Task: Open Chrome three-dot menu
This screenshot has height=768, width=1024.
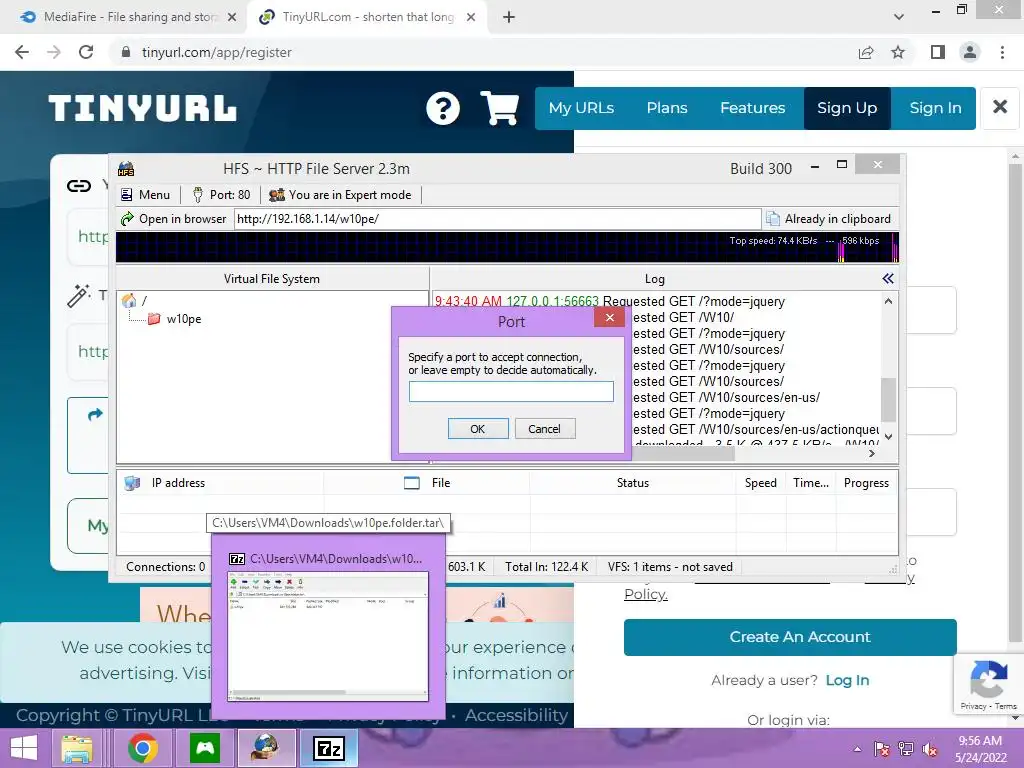Action: [x=1002, y=52]
